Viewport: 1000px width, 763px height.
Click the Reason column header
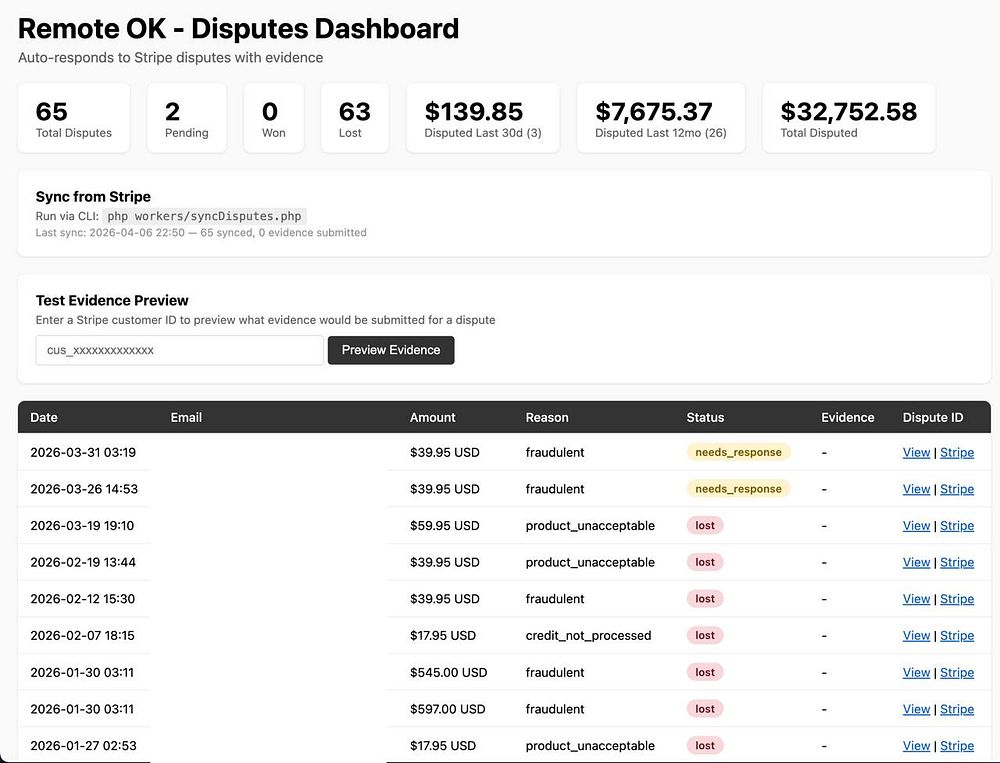click(547, 417)
